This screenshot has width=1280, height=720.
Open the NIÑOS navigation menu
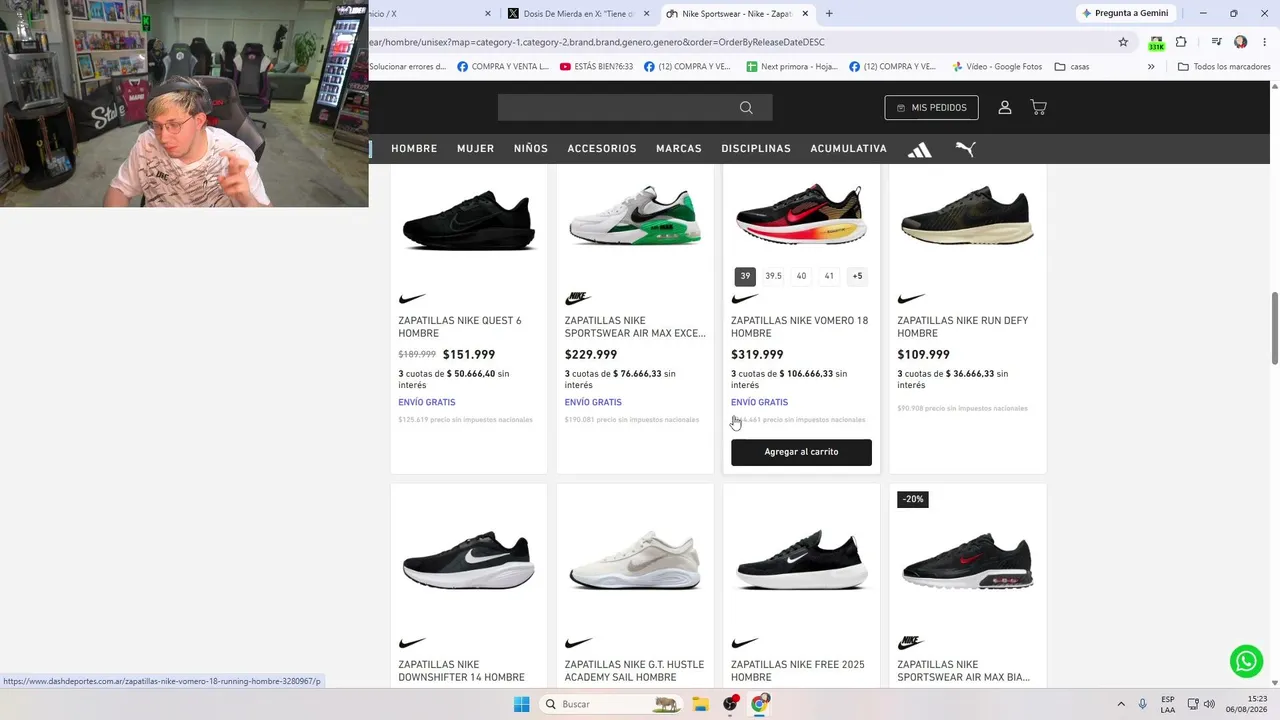pyautogui.click(x=531, y=149)
